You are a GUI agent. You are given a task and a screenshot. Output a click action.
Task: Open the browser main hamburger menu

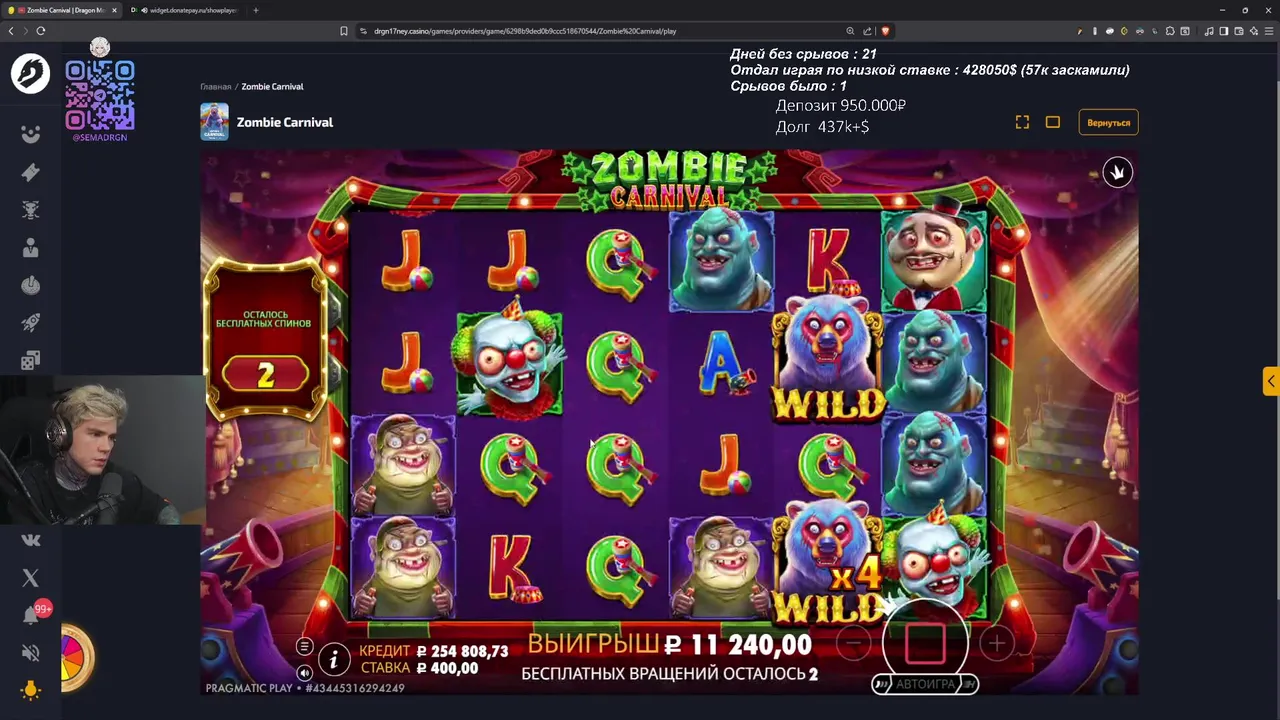[1267, 31]
